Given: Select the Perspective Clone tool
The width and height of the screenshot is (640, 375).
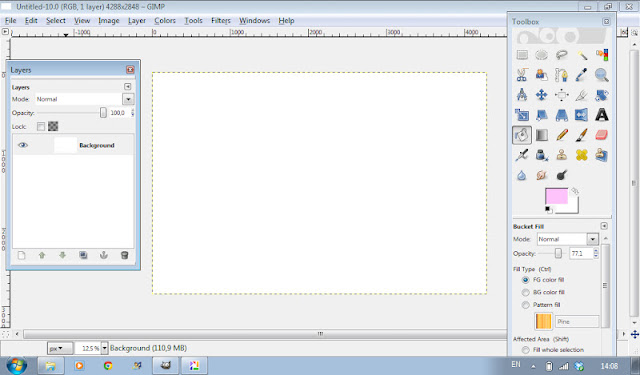Looking at the screenshot, I should pos(602,155).
